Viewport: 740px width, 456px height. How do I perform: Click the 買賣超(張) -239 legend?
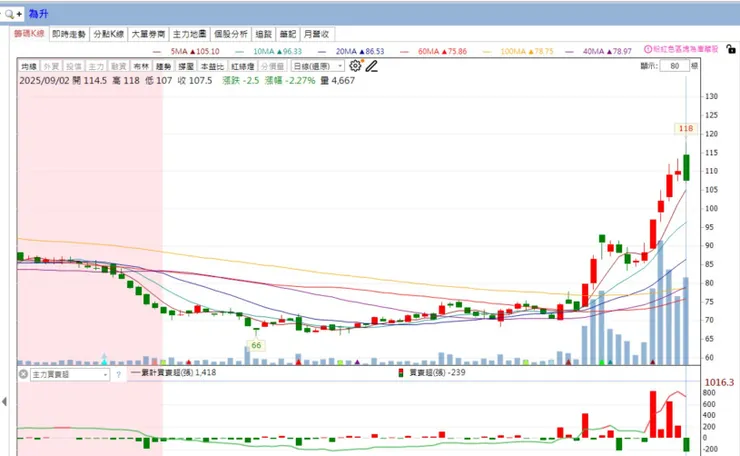point(437,372)
